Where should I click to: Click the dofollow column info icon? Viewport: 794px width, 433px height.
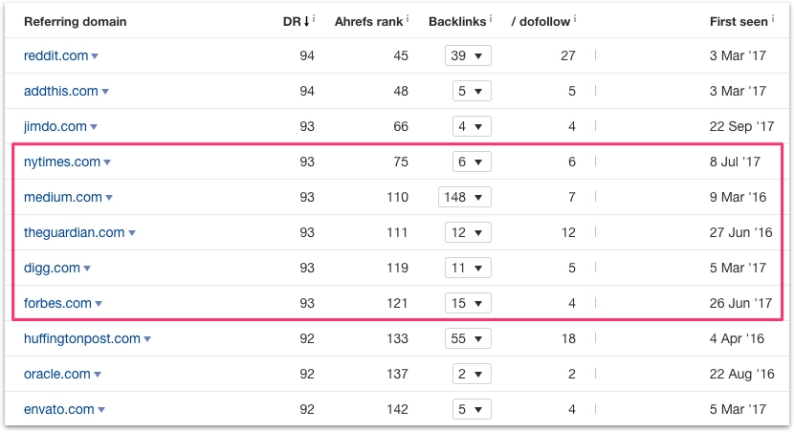pos(577,18)
